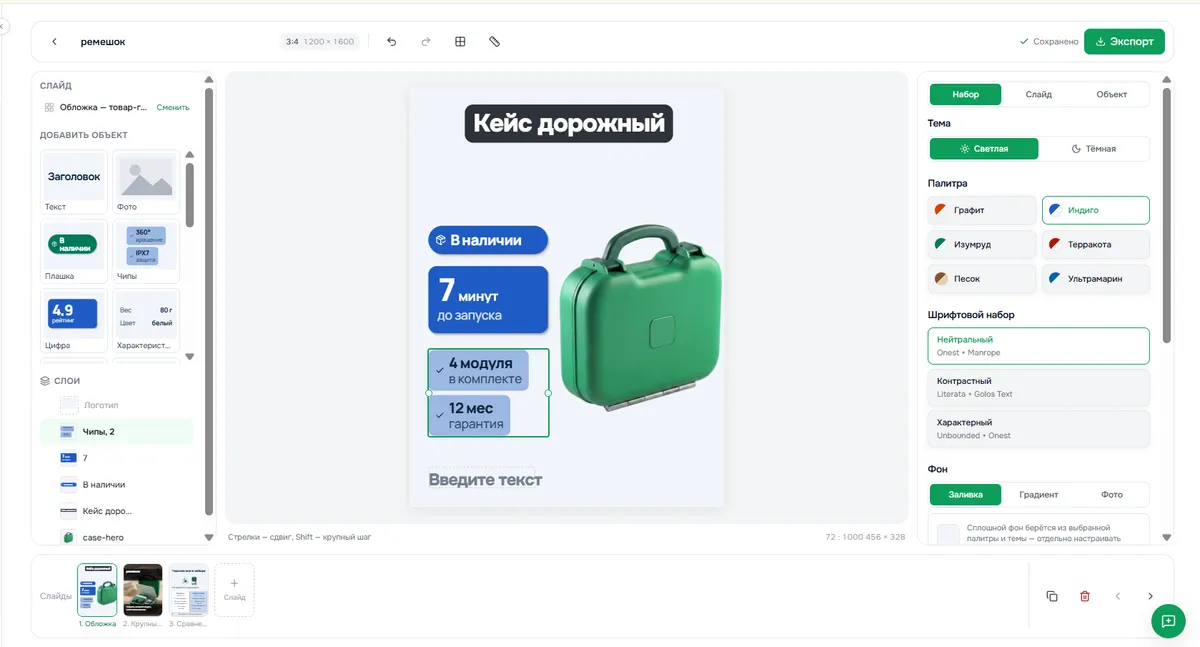Image resolution: width=1200 pixels, height=647 pixels.
Task: Click the Кейс дорожный title on canvas
Action: tap(569, 124)
